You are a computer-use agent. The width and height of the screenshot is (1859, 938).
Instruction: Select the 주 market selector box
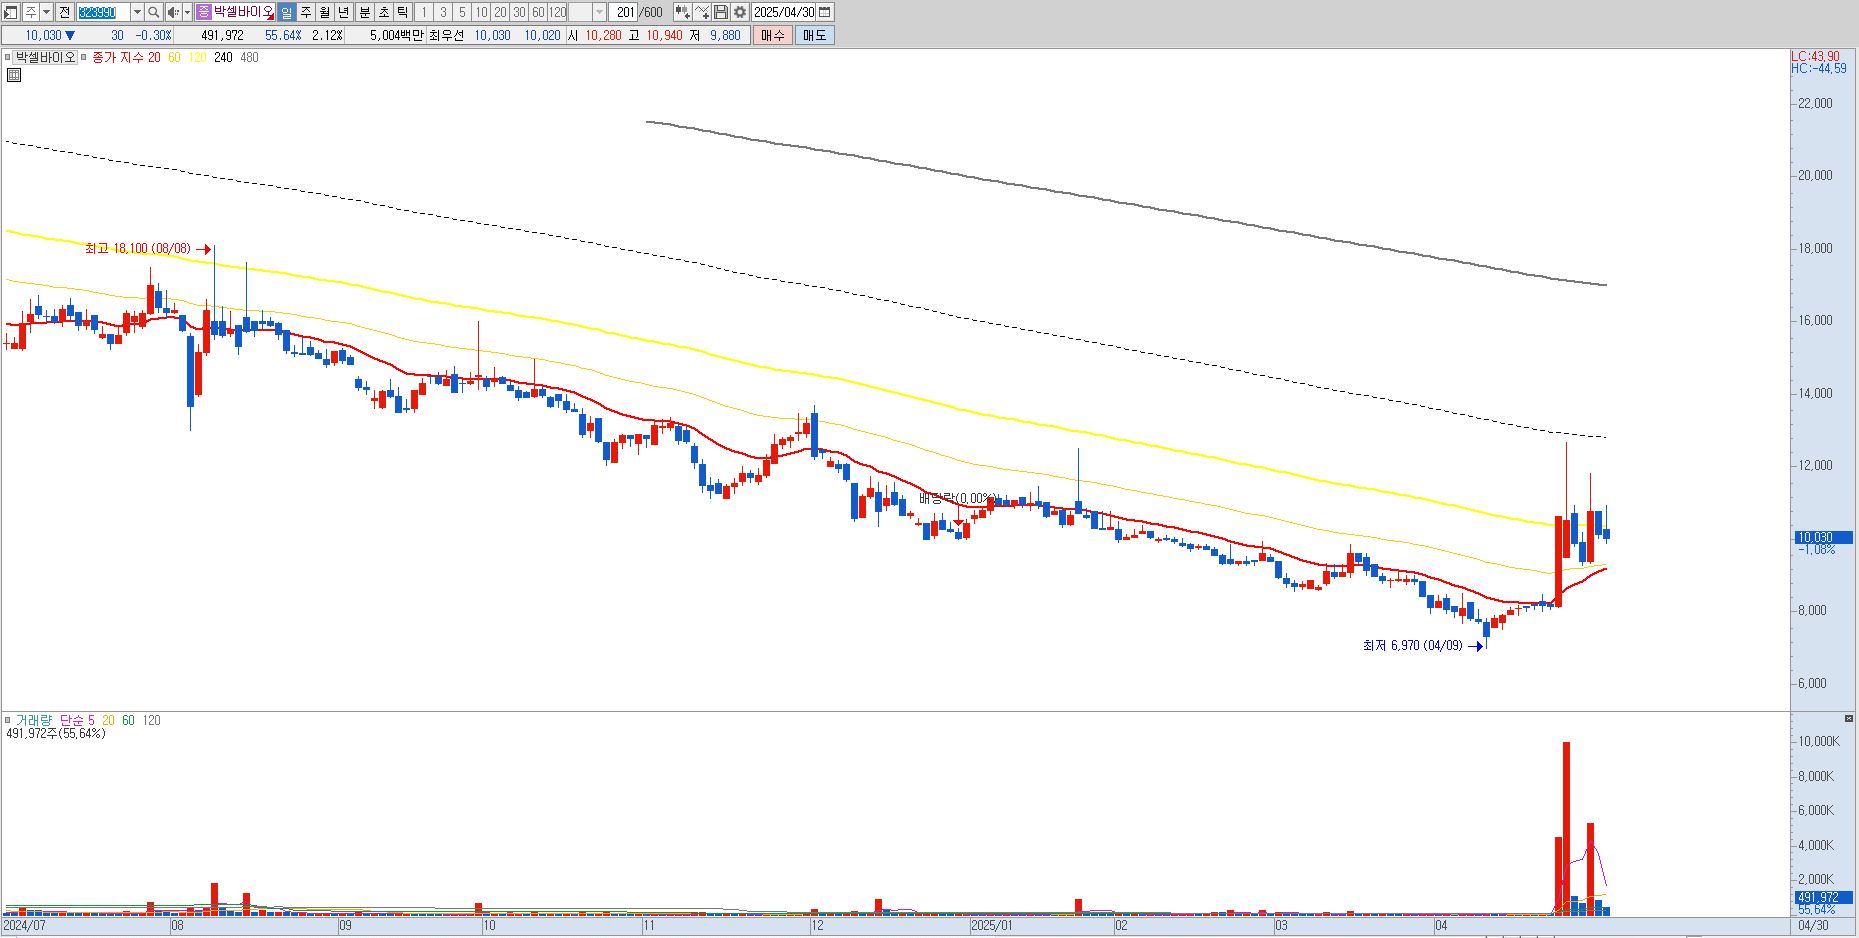pos(31,12)
